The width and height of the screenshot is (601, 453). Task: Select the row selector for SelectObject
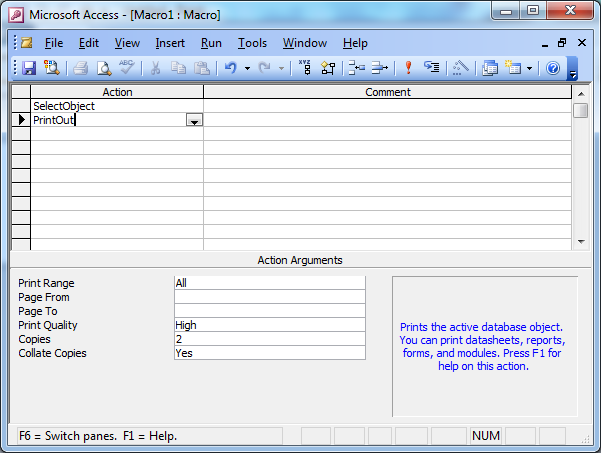(21, 106)
